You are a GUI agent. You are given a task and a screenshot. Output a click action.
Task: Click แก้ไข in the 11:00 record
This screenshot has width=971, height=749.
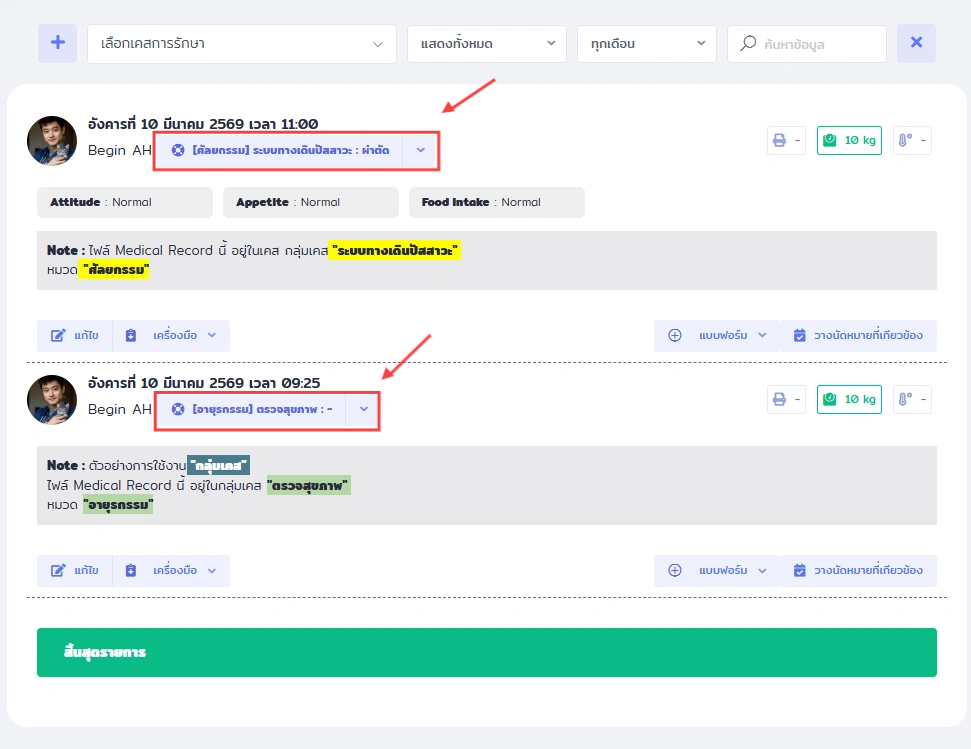click(x=75, y=335)
